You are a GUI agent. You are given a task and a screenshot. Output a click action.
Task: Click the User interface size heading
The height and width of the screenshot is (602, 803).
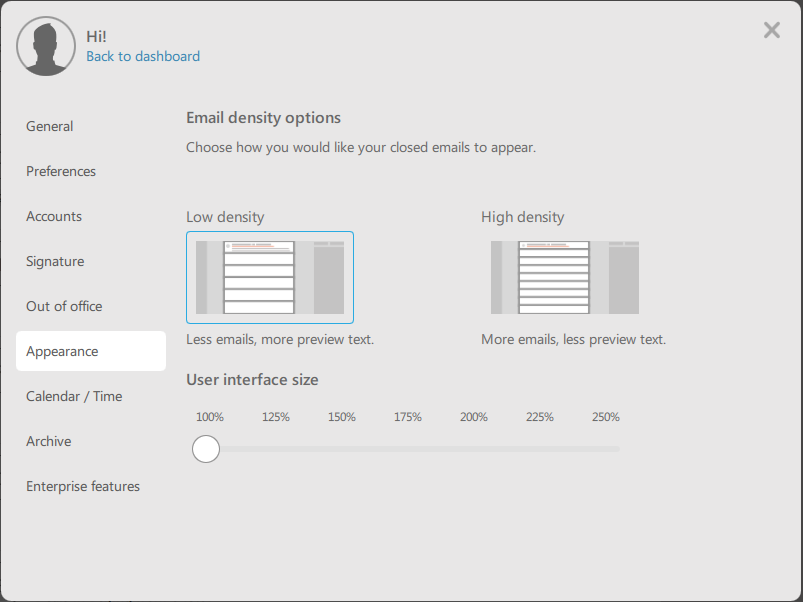pyautogui.click(x=252, y=380)
